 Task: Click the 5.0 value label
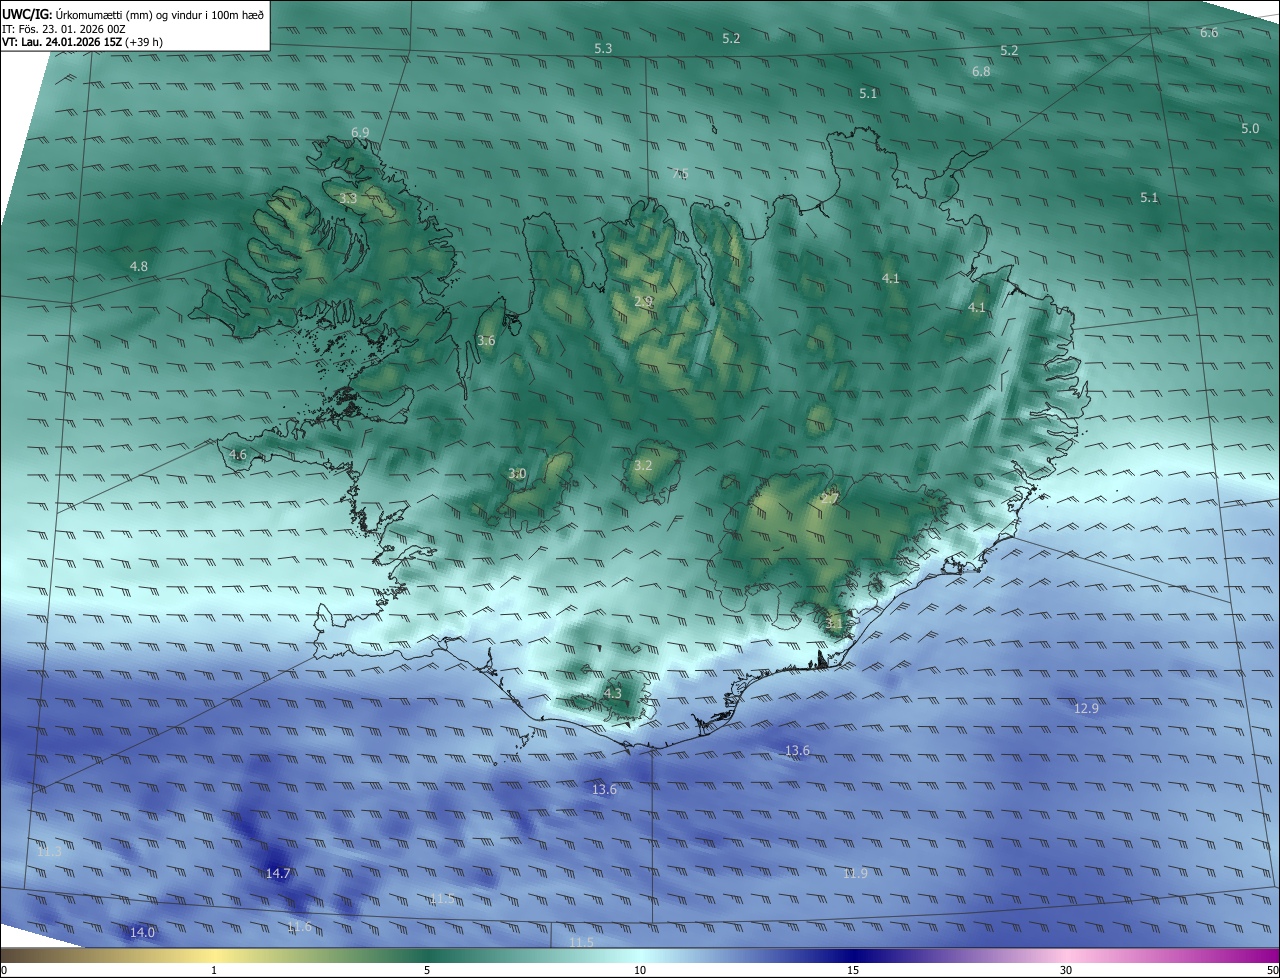[x=1250, y=129]
